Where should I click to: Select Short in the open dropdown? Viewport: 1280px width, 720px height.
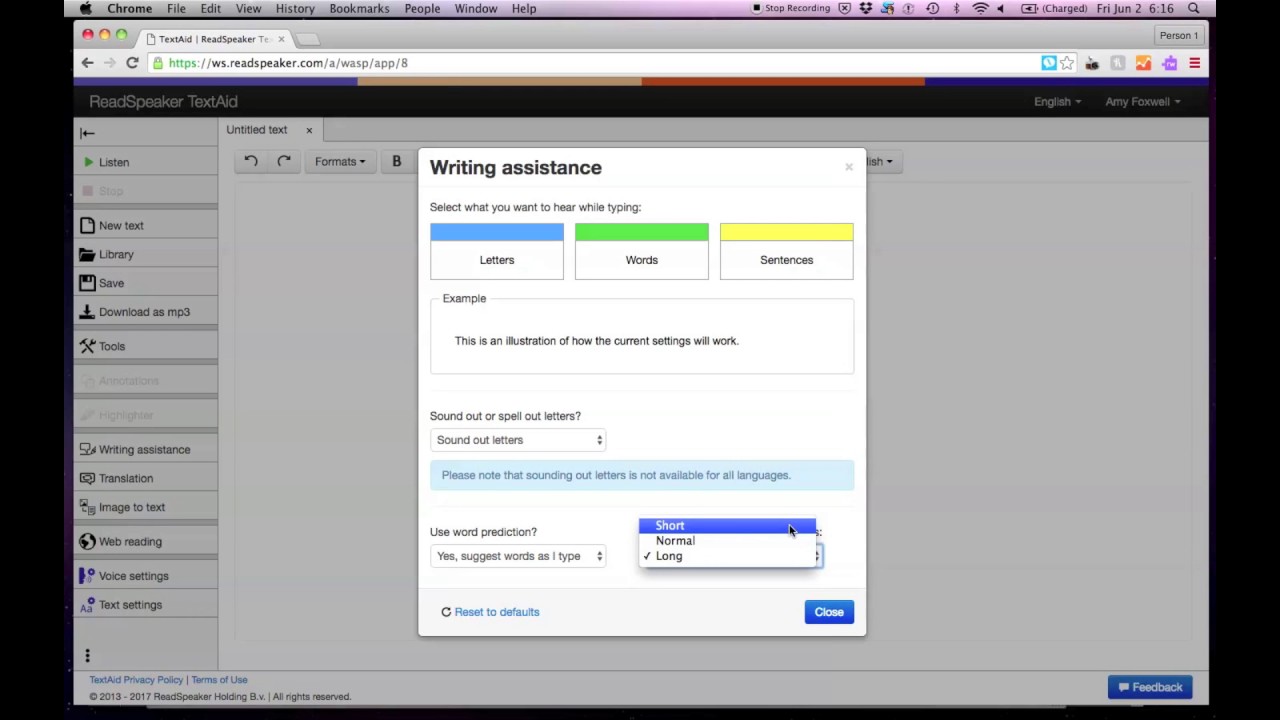(727, 525)
